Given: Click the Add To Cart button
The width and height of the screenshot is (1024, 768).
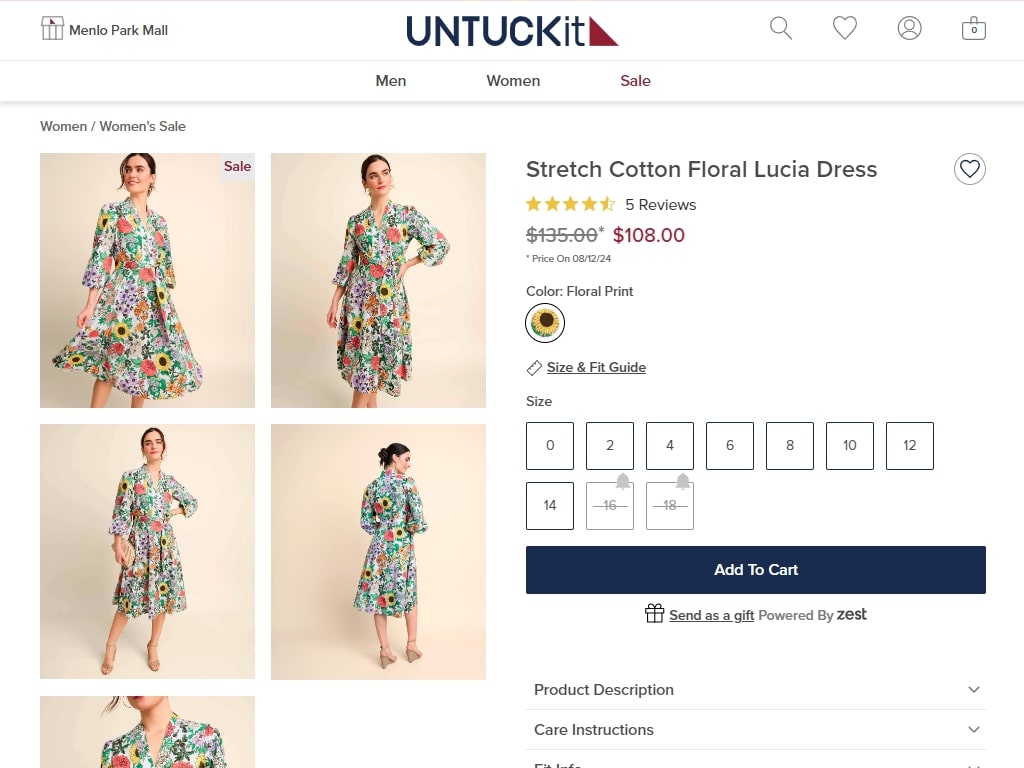Looking at the screenshot, I should pyautogui.click(x=756, y=570).
